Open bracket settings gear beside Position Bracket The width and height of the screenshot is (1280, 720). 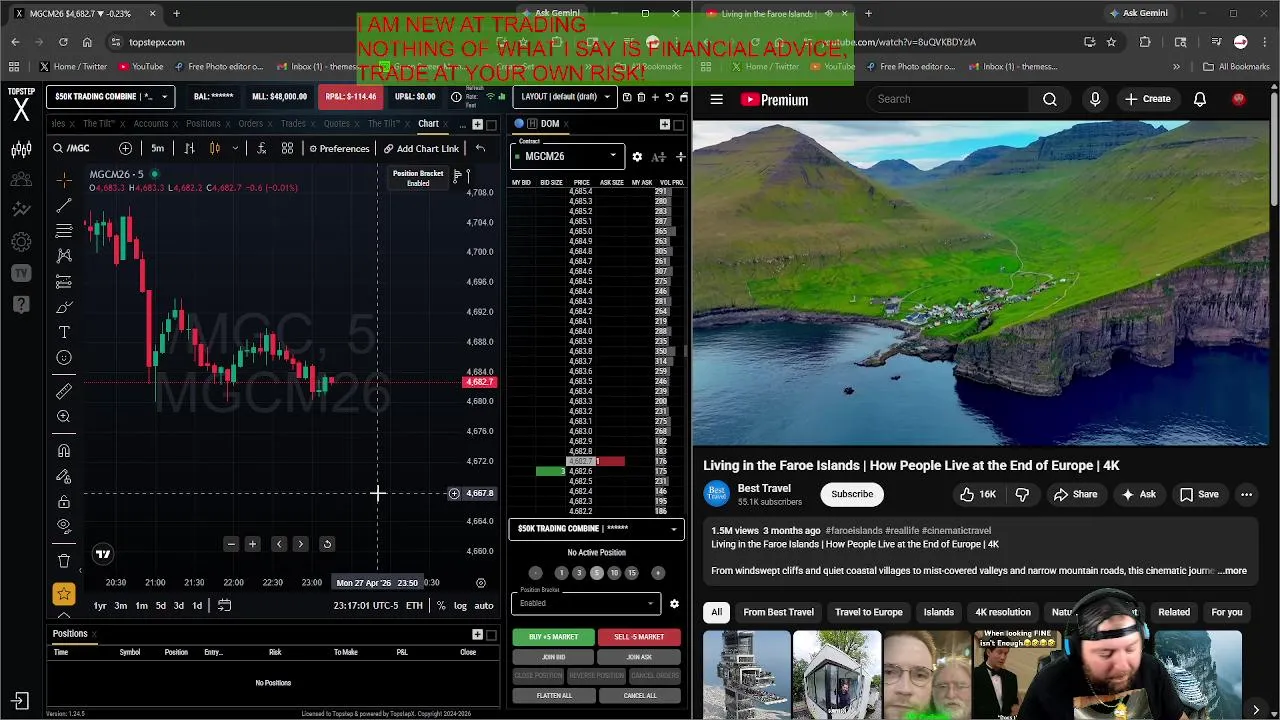coord(674,604)
